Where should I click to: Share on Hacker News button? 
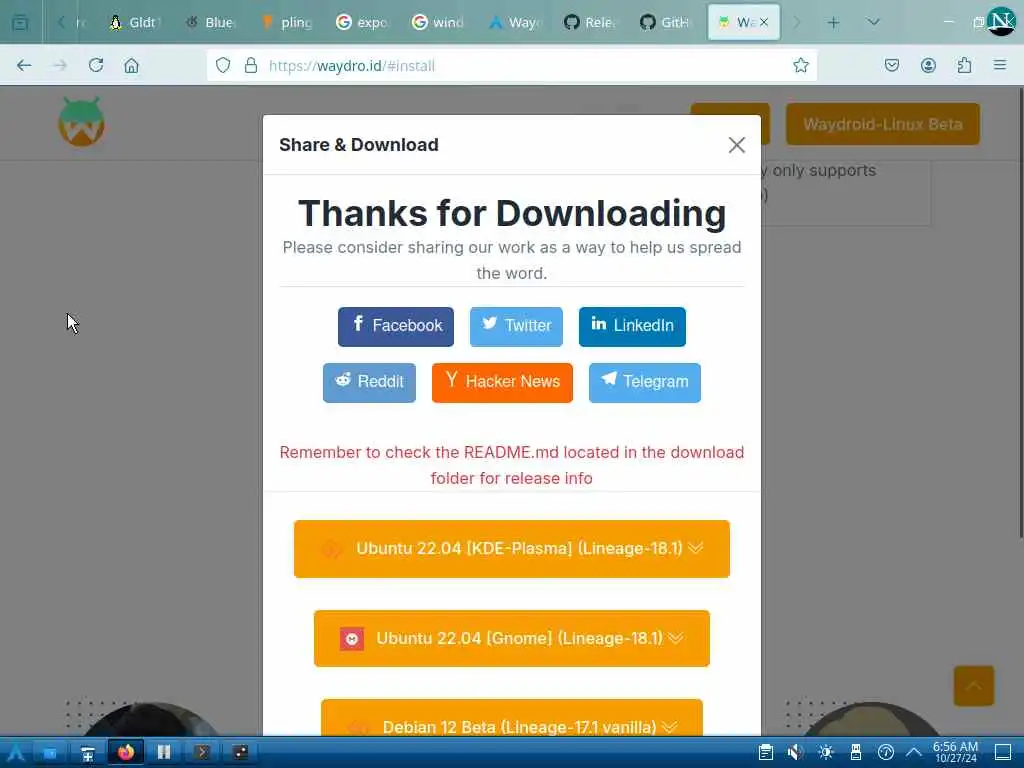coord(502,383)
